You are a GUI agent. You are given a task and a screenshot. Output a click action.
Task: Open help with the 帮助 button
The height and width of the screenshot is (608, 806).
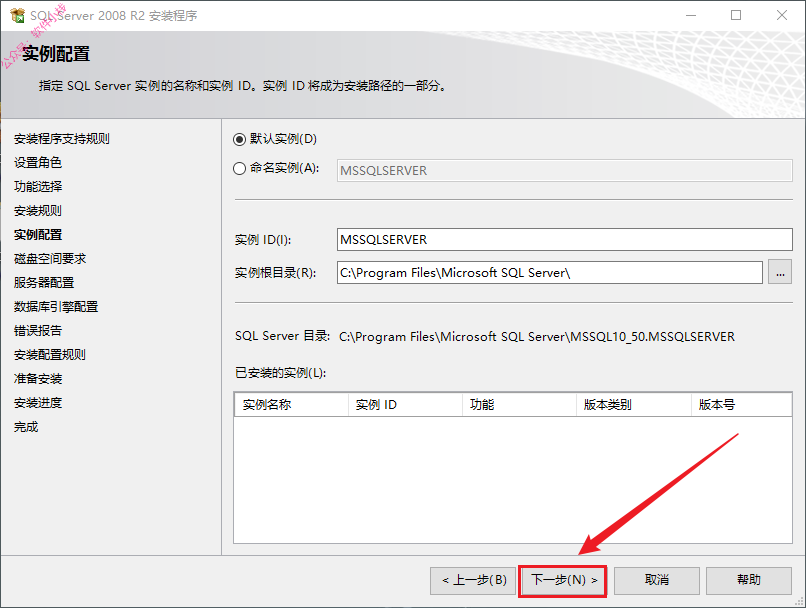pos(748,581)
